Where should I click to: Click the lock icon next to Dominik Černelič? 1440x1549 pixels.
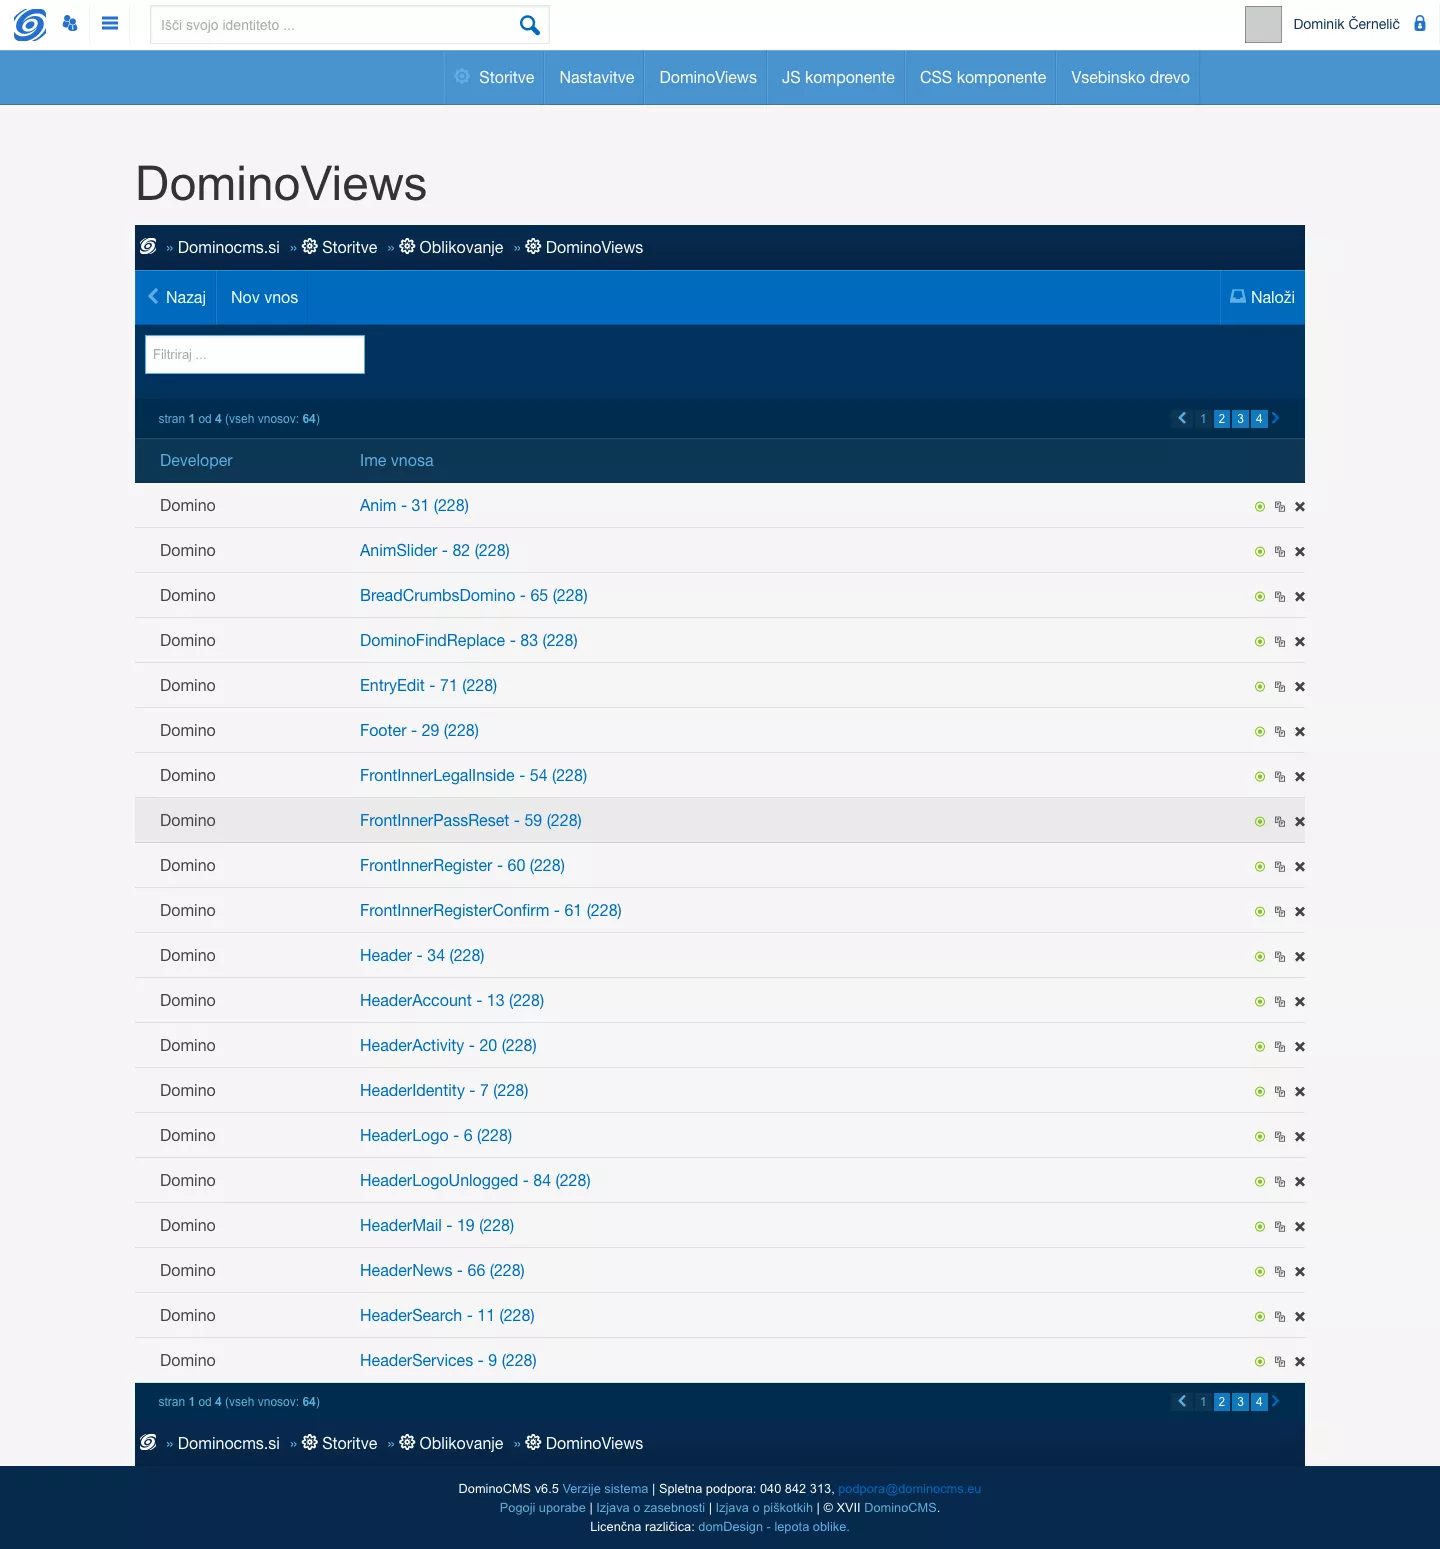click(1420, 23)
